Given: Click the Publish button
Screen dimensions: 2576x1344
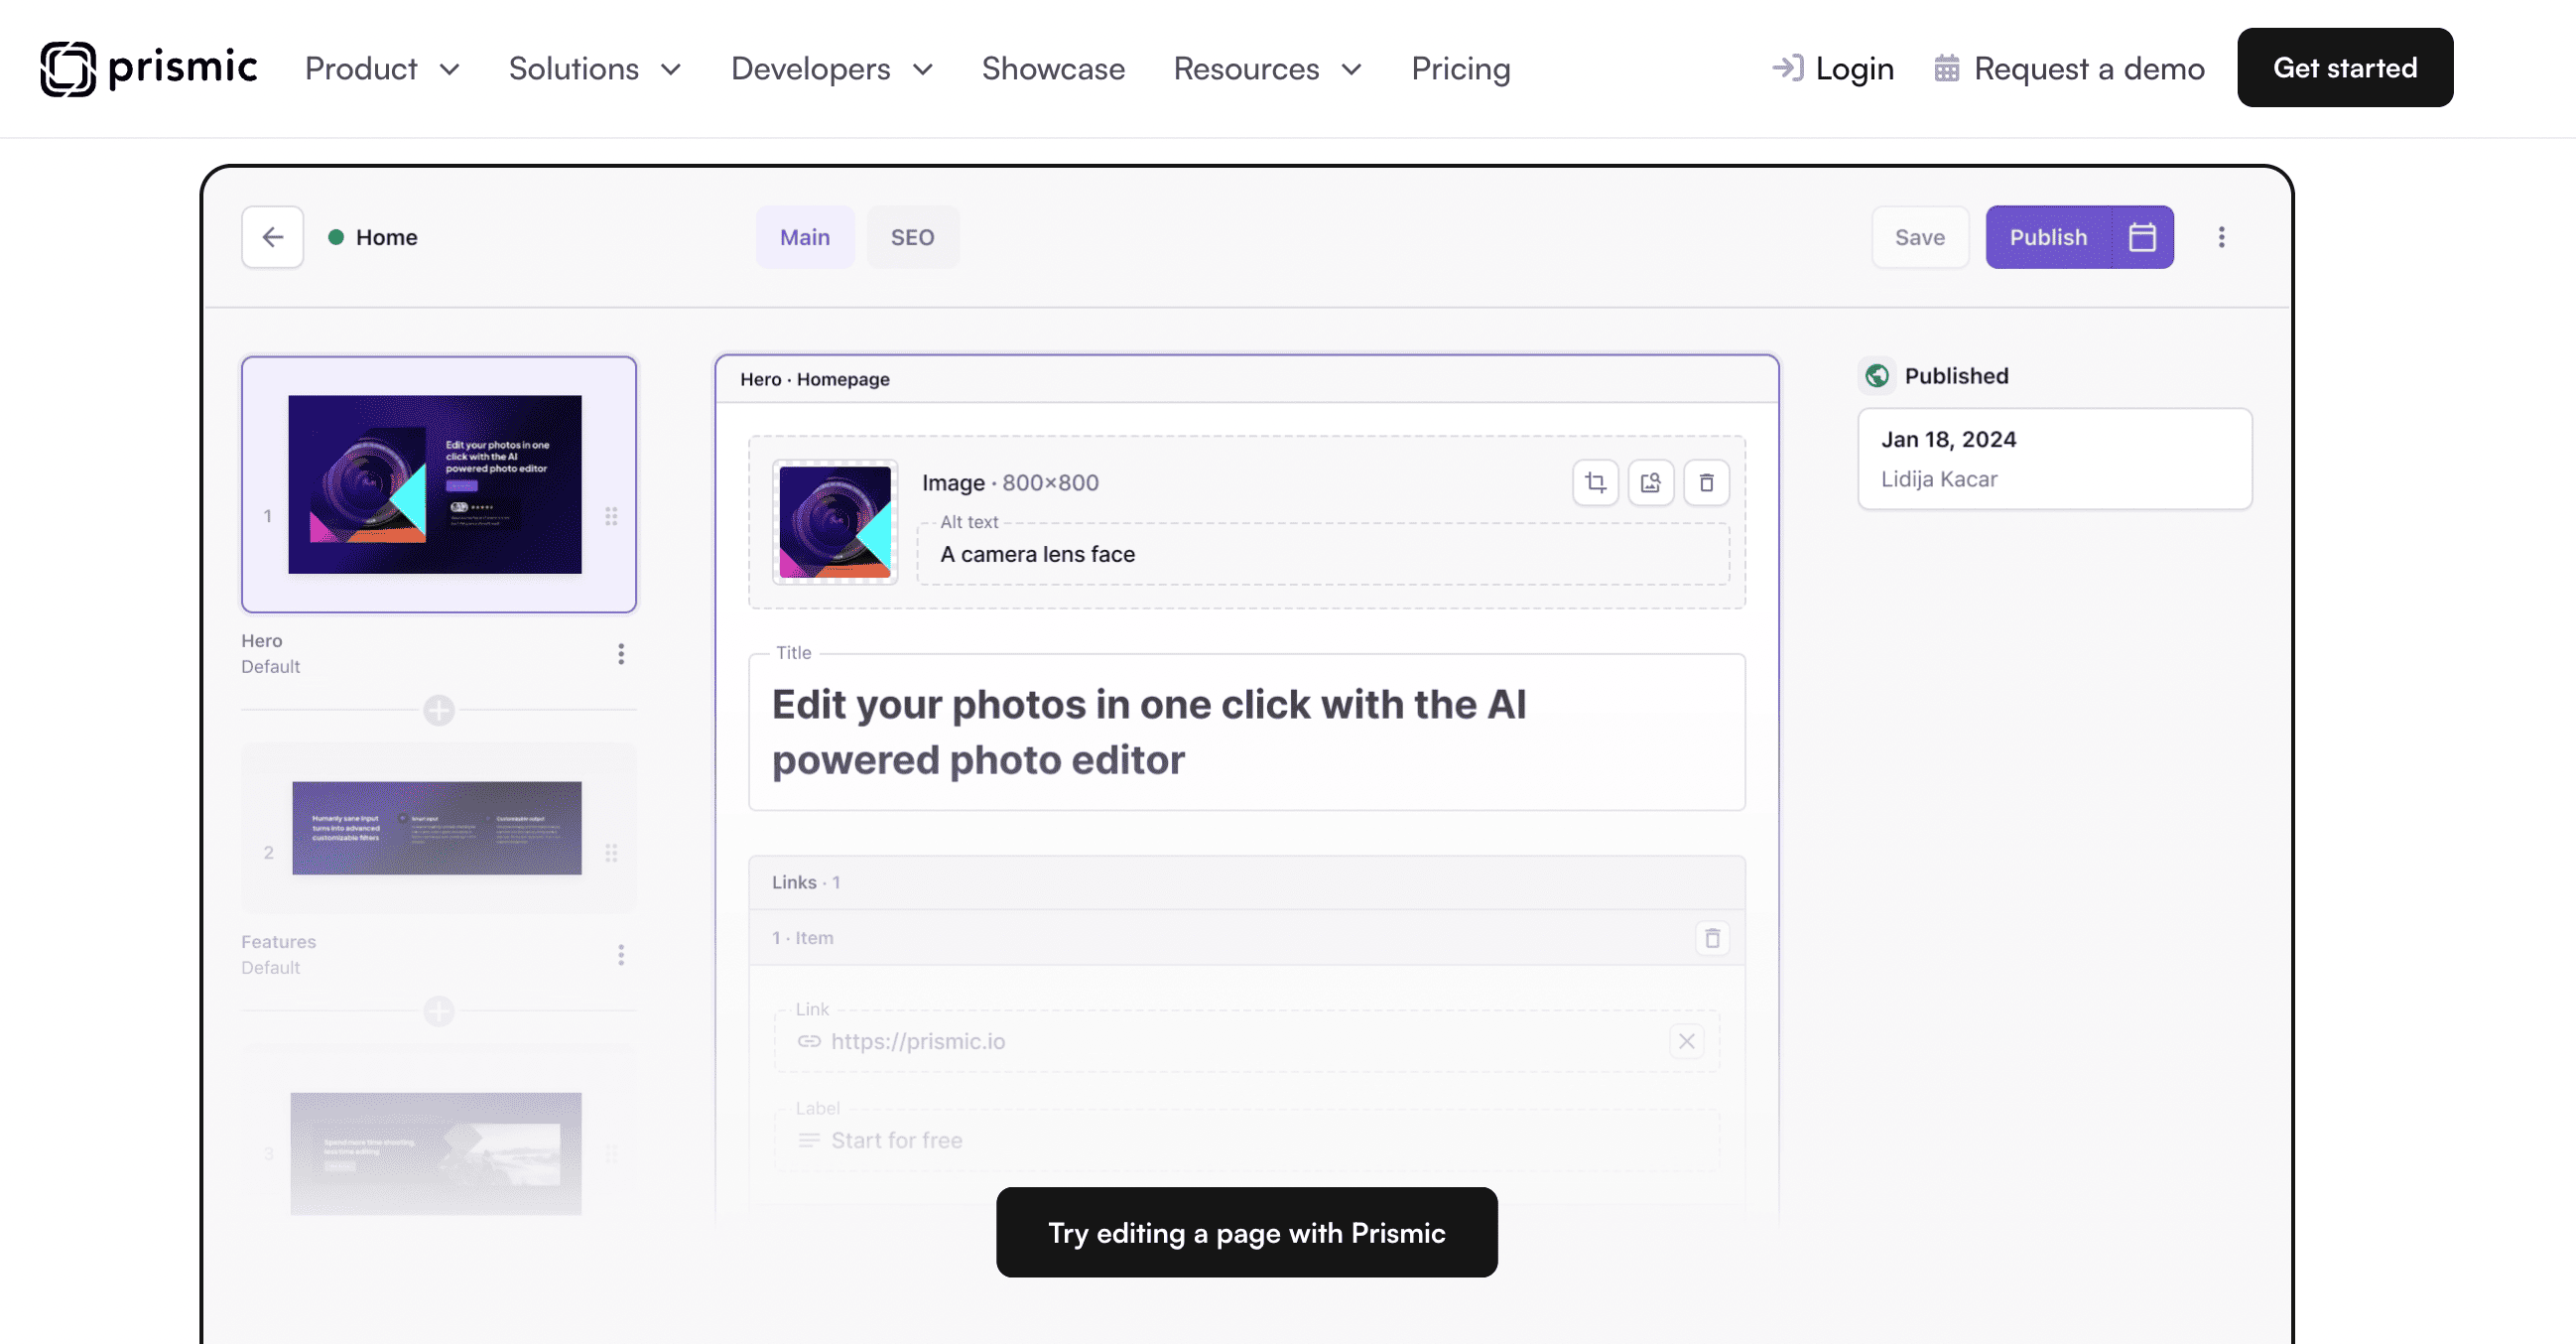Looking at the screenshot, I should point(2048,237).
